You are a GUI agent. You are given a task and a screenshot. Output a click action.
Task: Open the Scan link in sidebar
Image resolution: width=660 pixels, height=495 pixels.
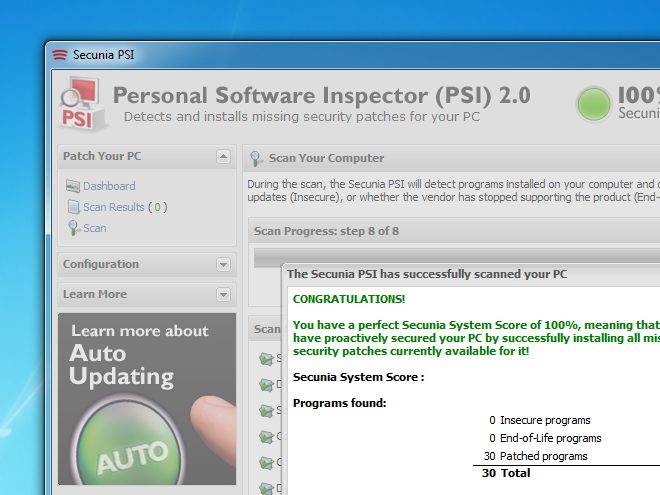pos(95,228)
